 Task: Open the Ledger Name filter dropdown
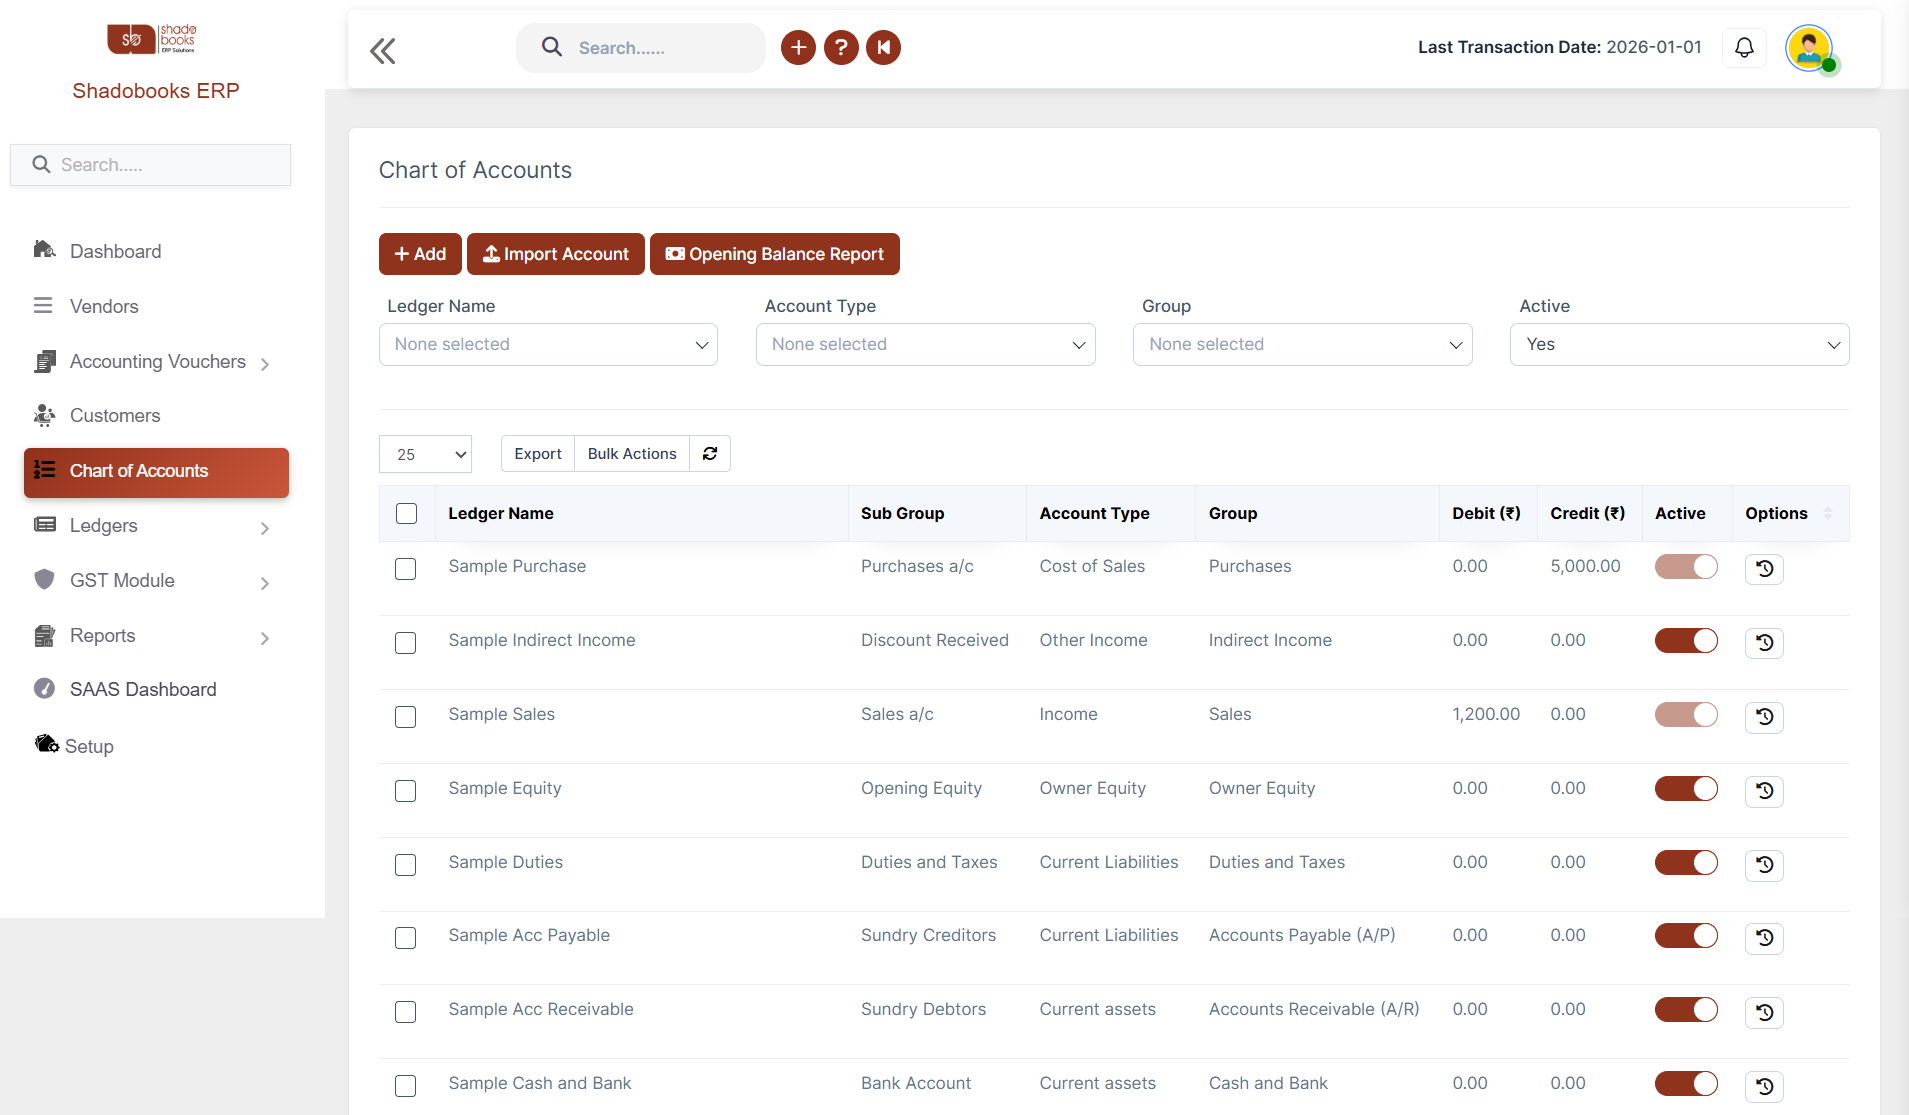[x=548, y=344]
